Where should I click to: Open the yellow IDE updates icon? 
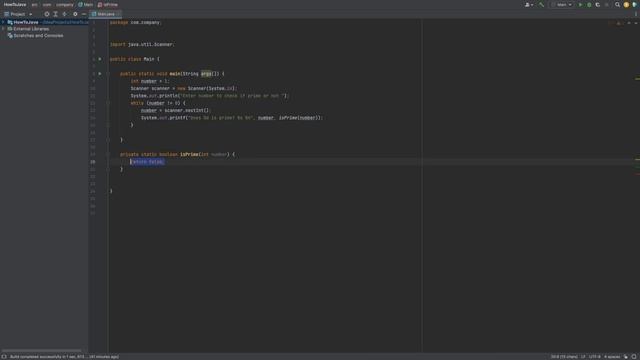pyautogui.click(x=626, y=5)
